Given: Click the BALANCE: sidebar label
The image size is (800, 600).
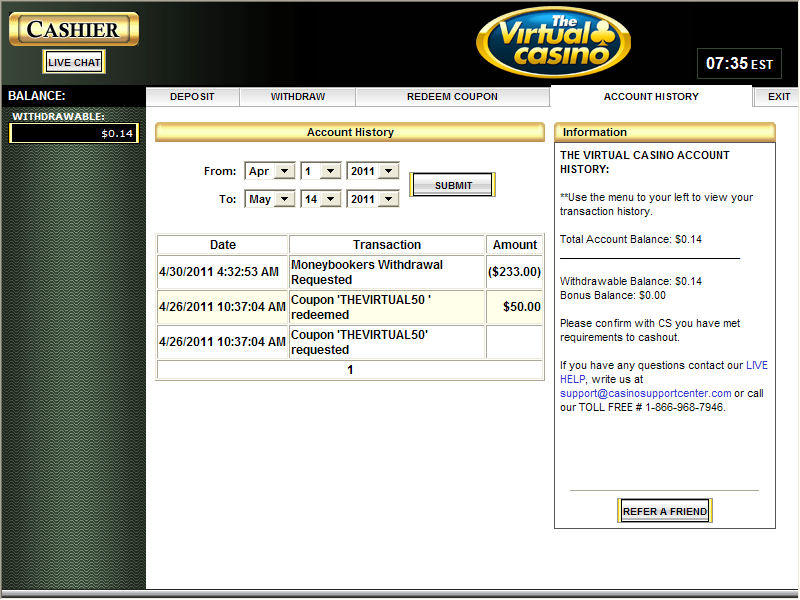Looking at the screenshot, I should pyautogui.click(x=37, y=96).
